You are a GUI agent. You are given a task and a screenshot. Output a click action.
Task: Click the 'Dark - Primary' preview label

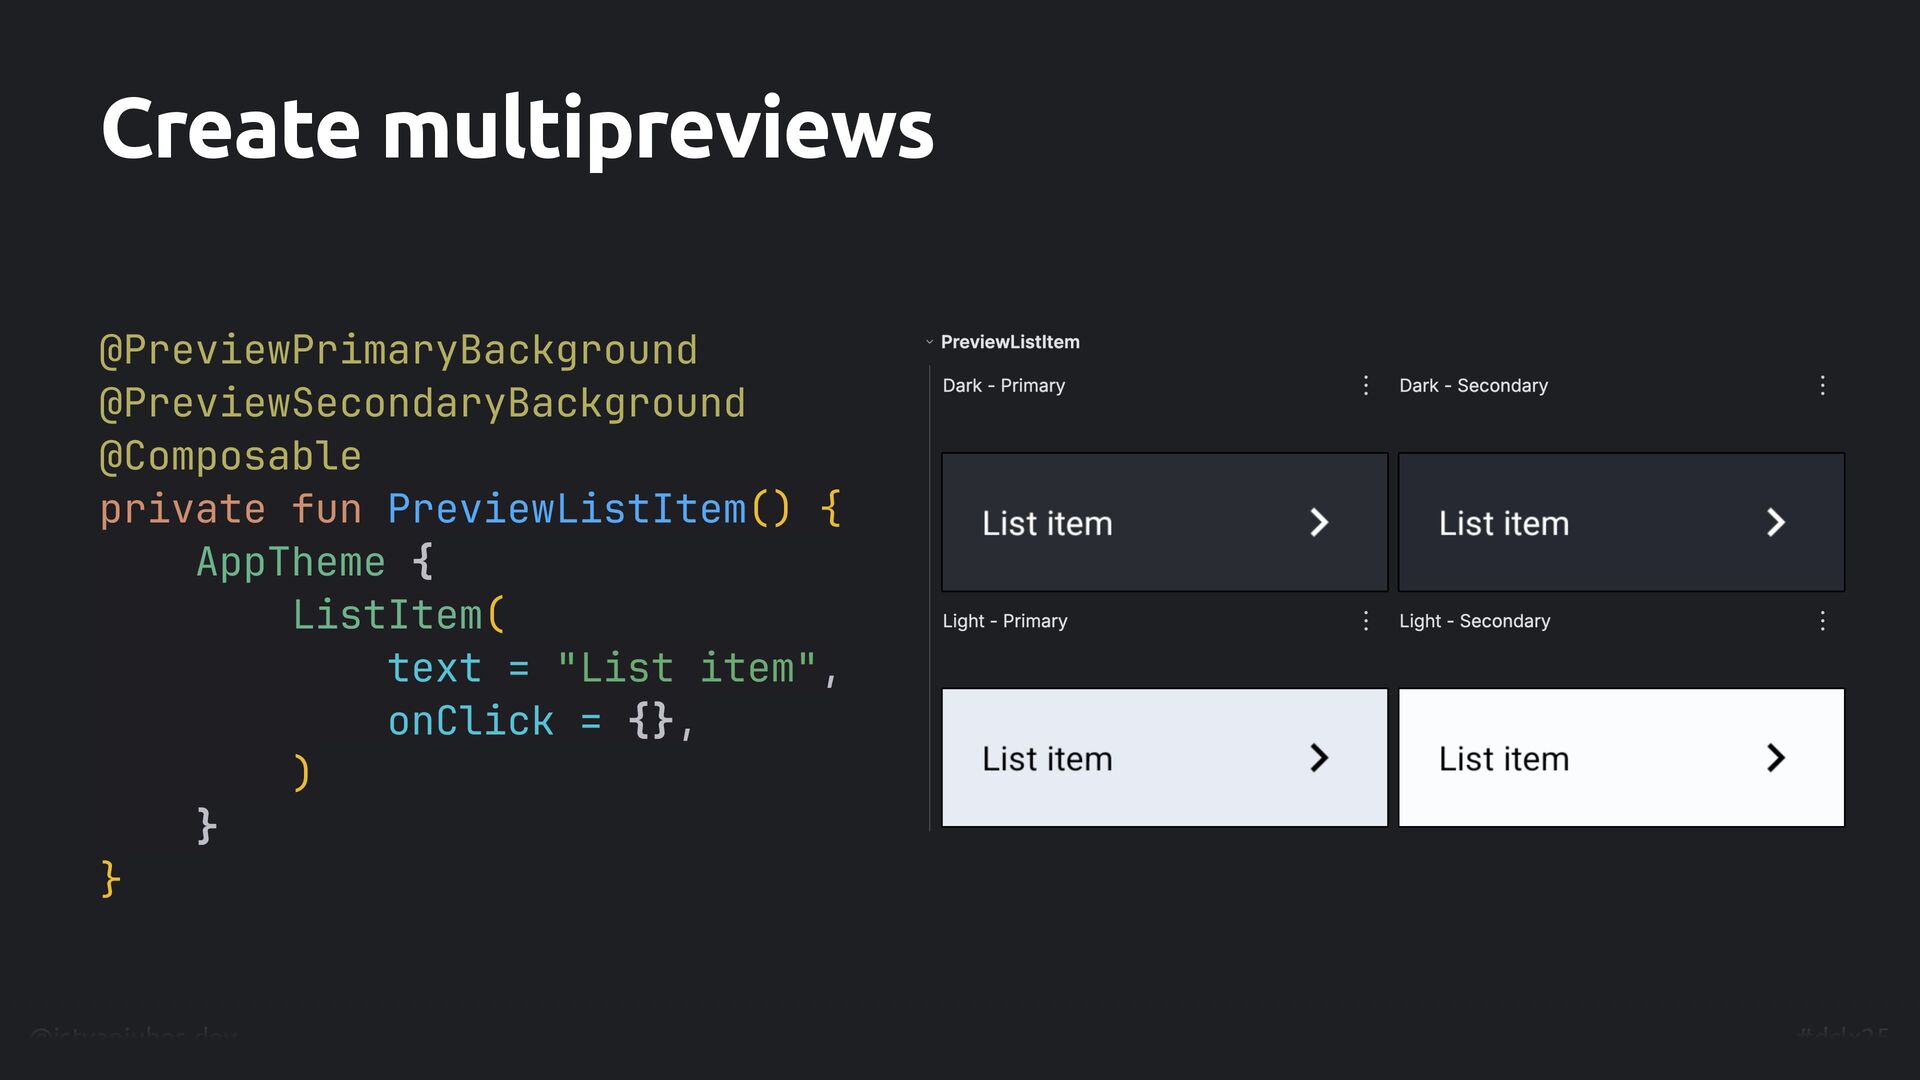pyautogui.click(x=1004, y=386)
